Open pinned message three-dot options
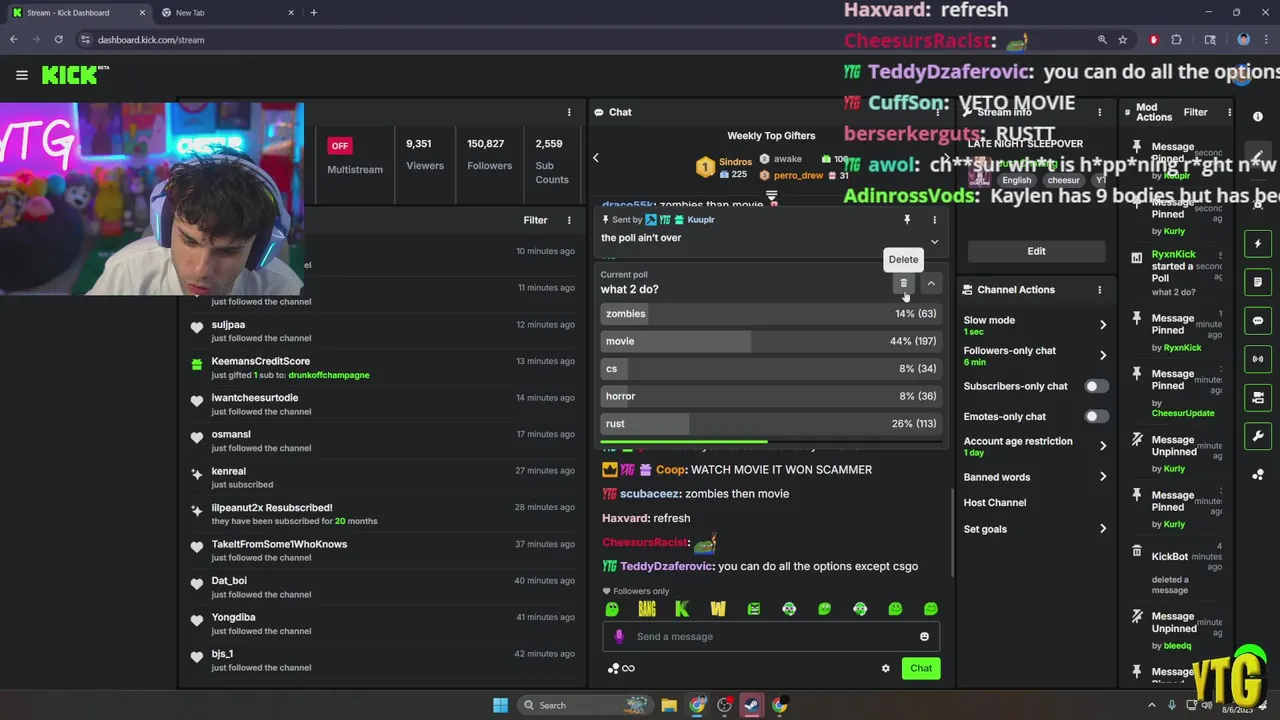Viewport: 1280px width, 720px height. coord(934,220)
